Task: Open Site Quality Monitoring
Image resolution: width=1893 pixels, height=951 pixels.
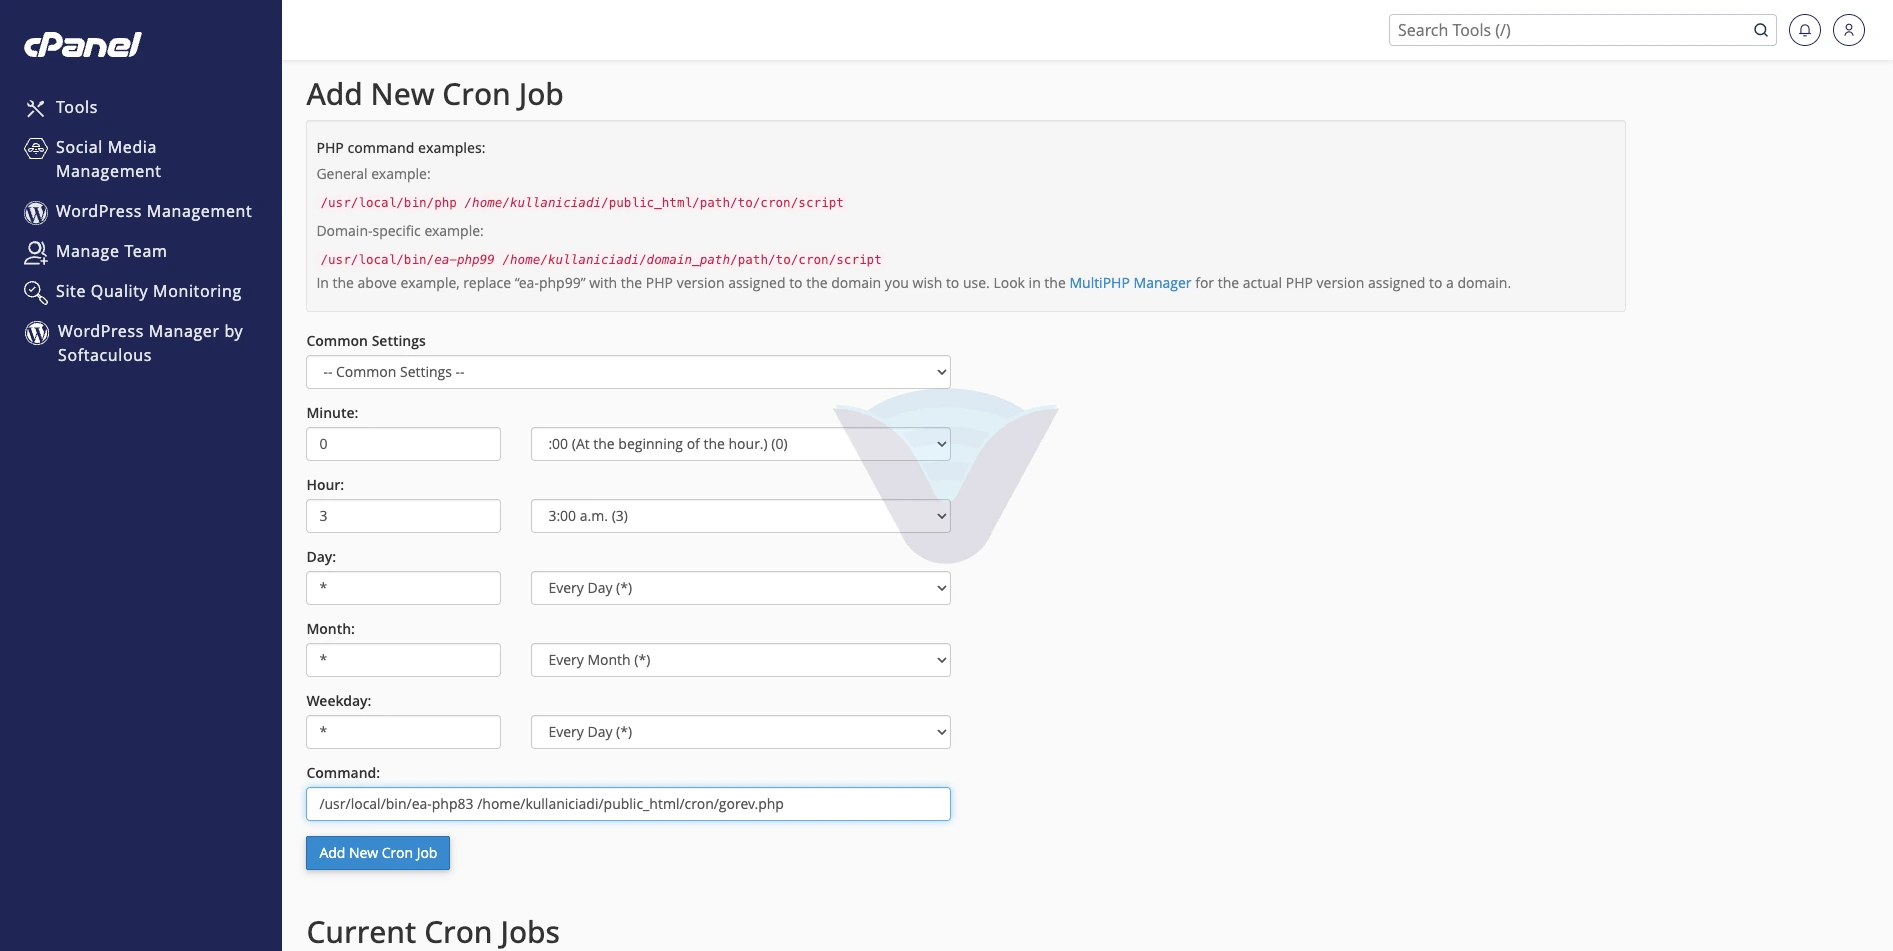Action: [148, 291]
